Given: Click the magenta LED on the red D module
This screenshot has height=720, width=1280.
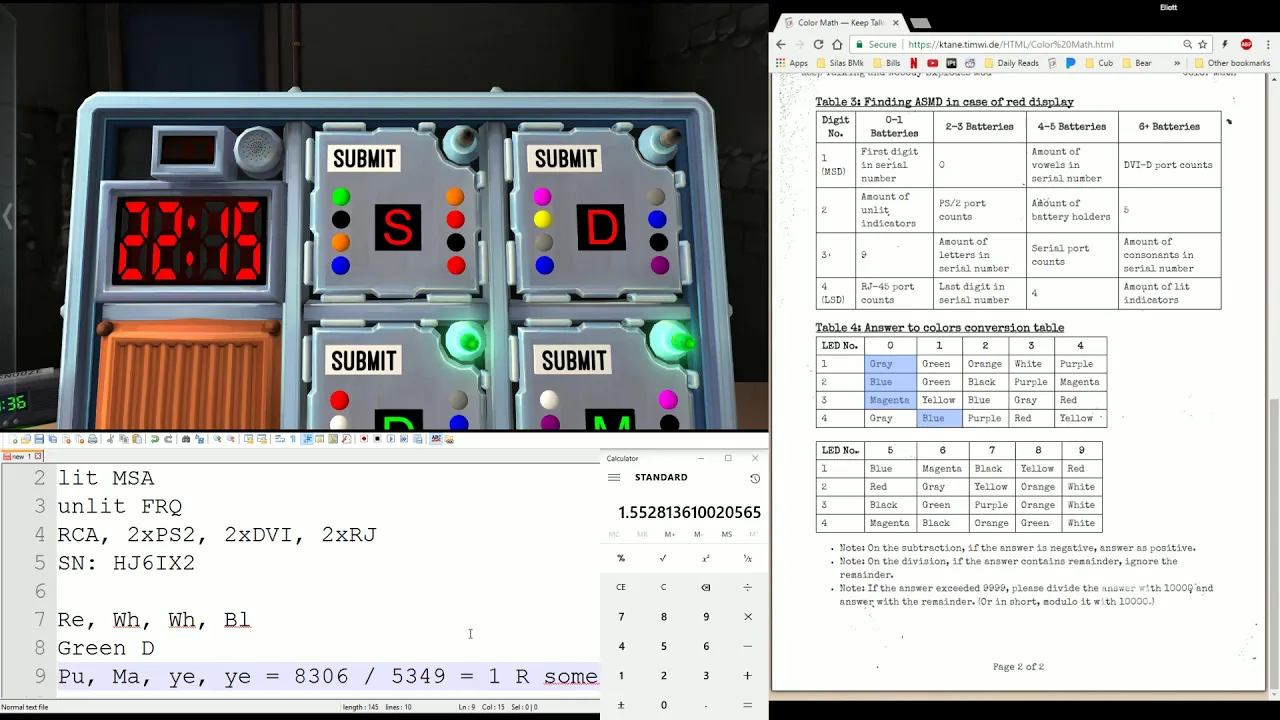Looking at the screenshot, I should click(542, 196).
